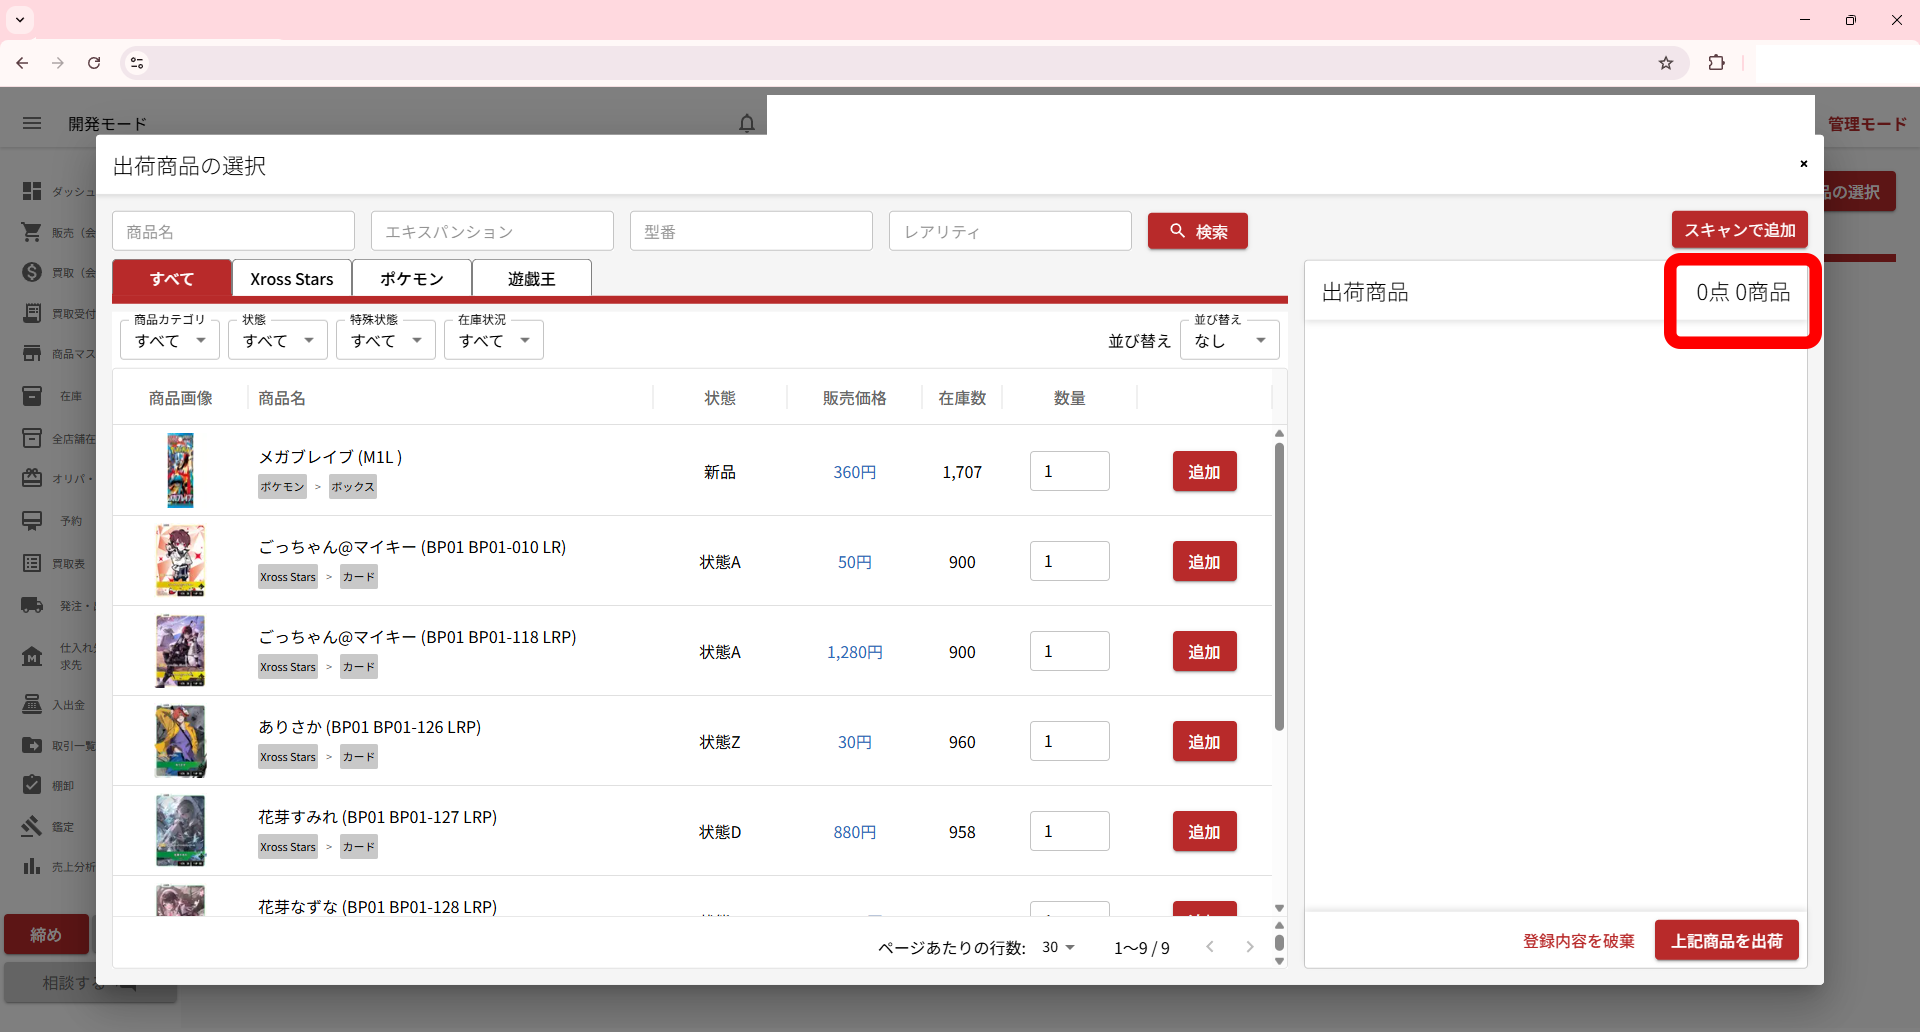Image resolution: width=1920 pixels, height=1032 pixels.
Task: Open browser extensions puzzle icon
Action: 1716,63
